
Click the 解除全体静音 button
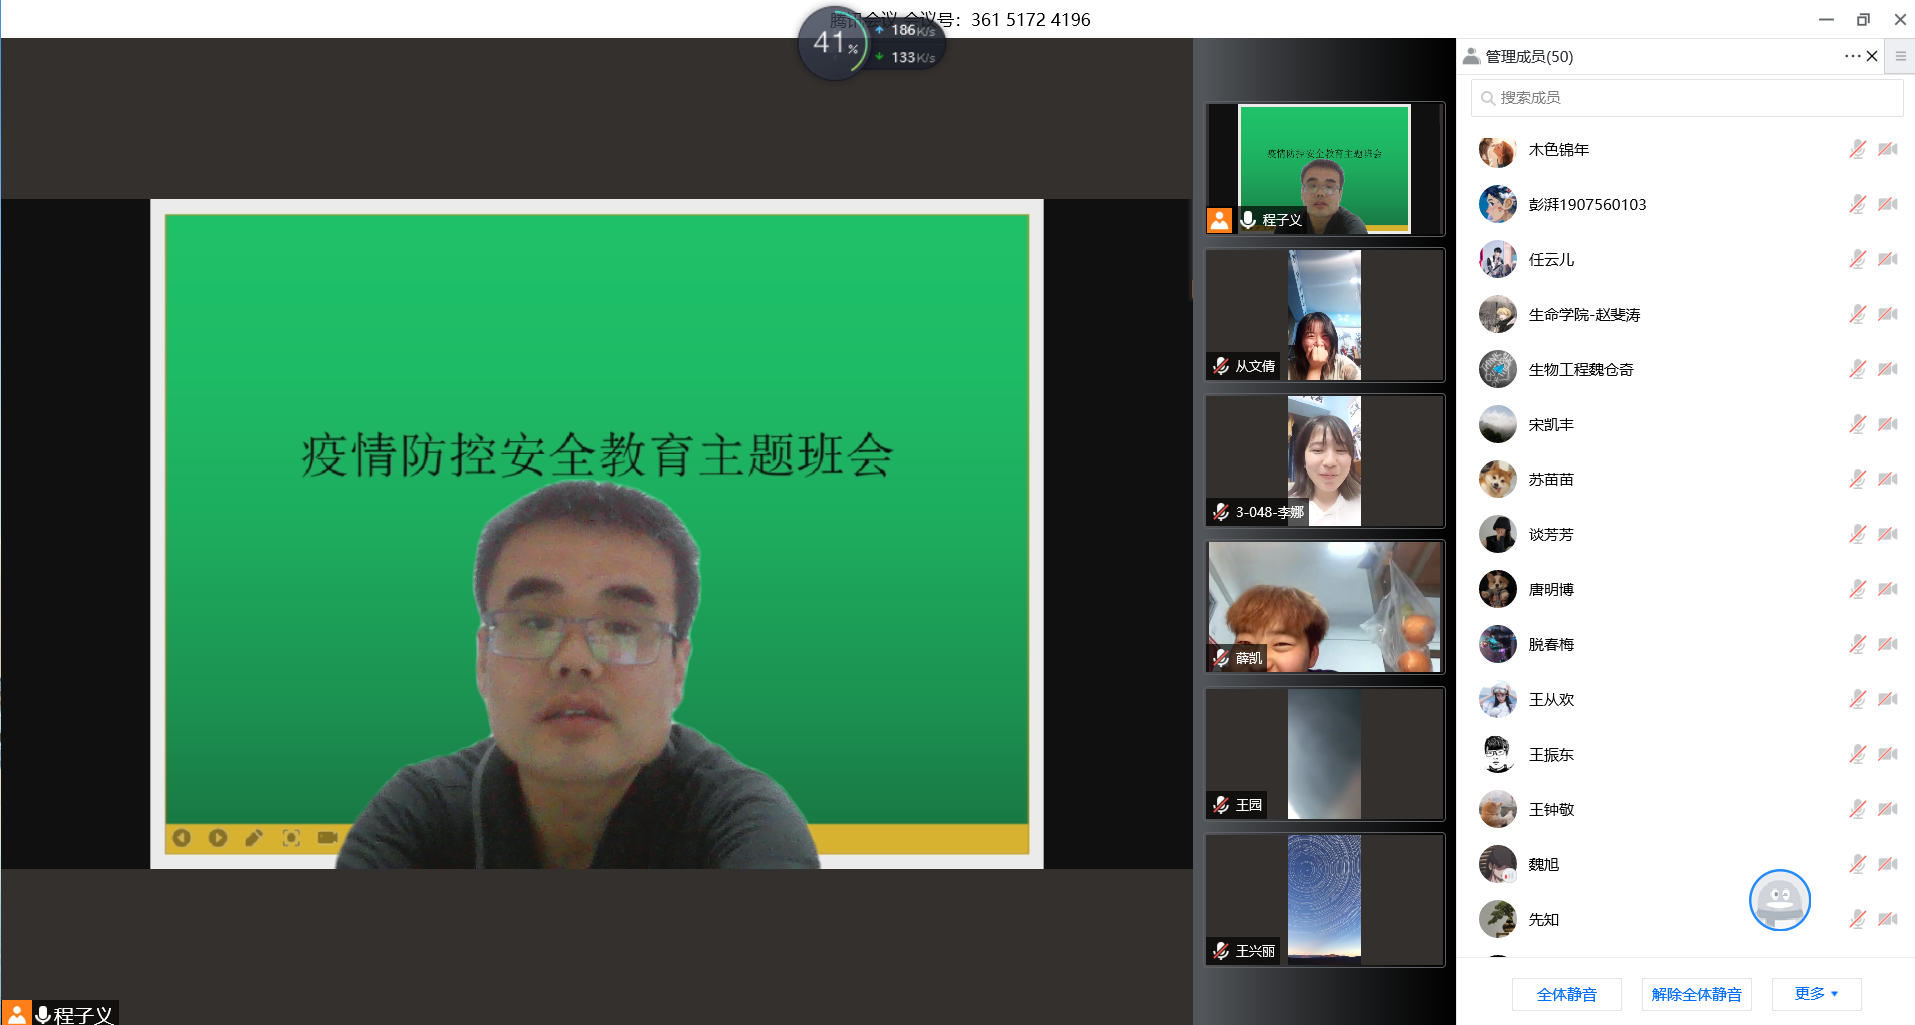(x=1696, y=994)
